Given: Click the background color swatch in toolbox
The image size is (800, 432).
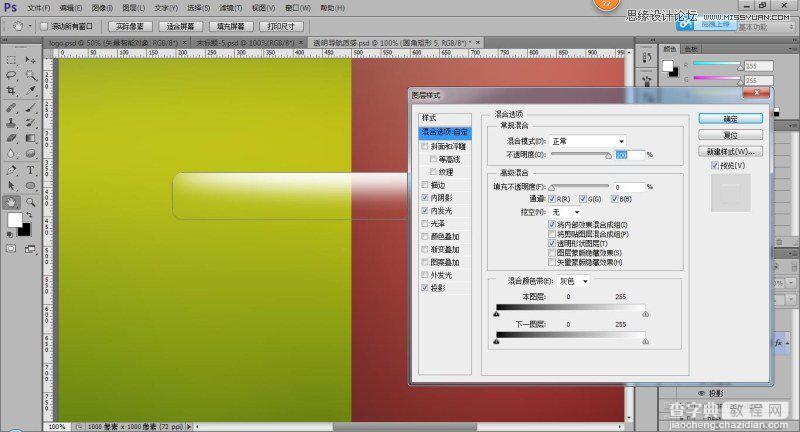Looking at the screenshot, I should 26,231.
